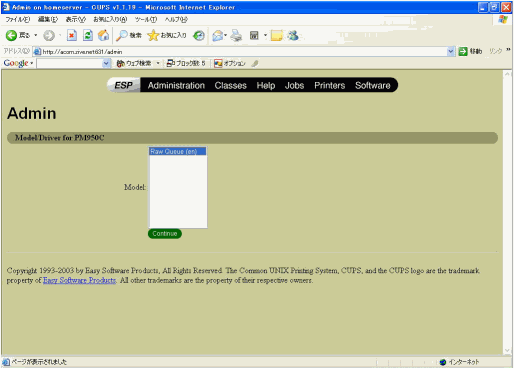Open the Administration tab in CUPS
This screenshot has height=368, width=514.
(x=176, y=85)
